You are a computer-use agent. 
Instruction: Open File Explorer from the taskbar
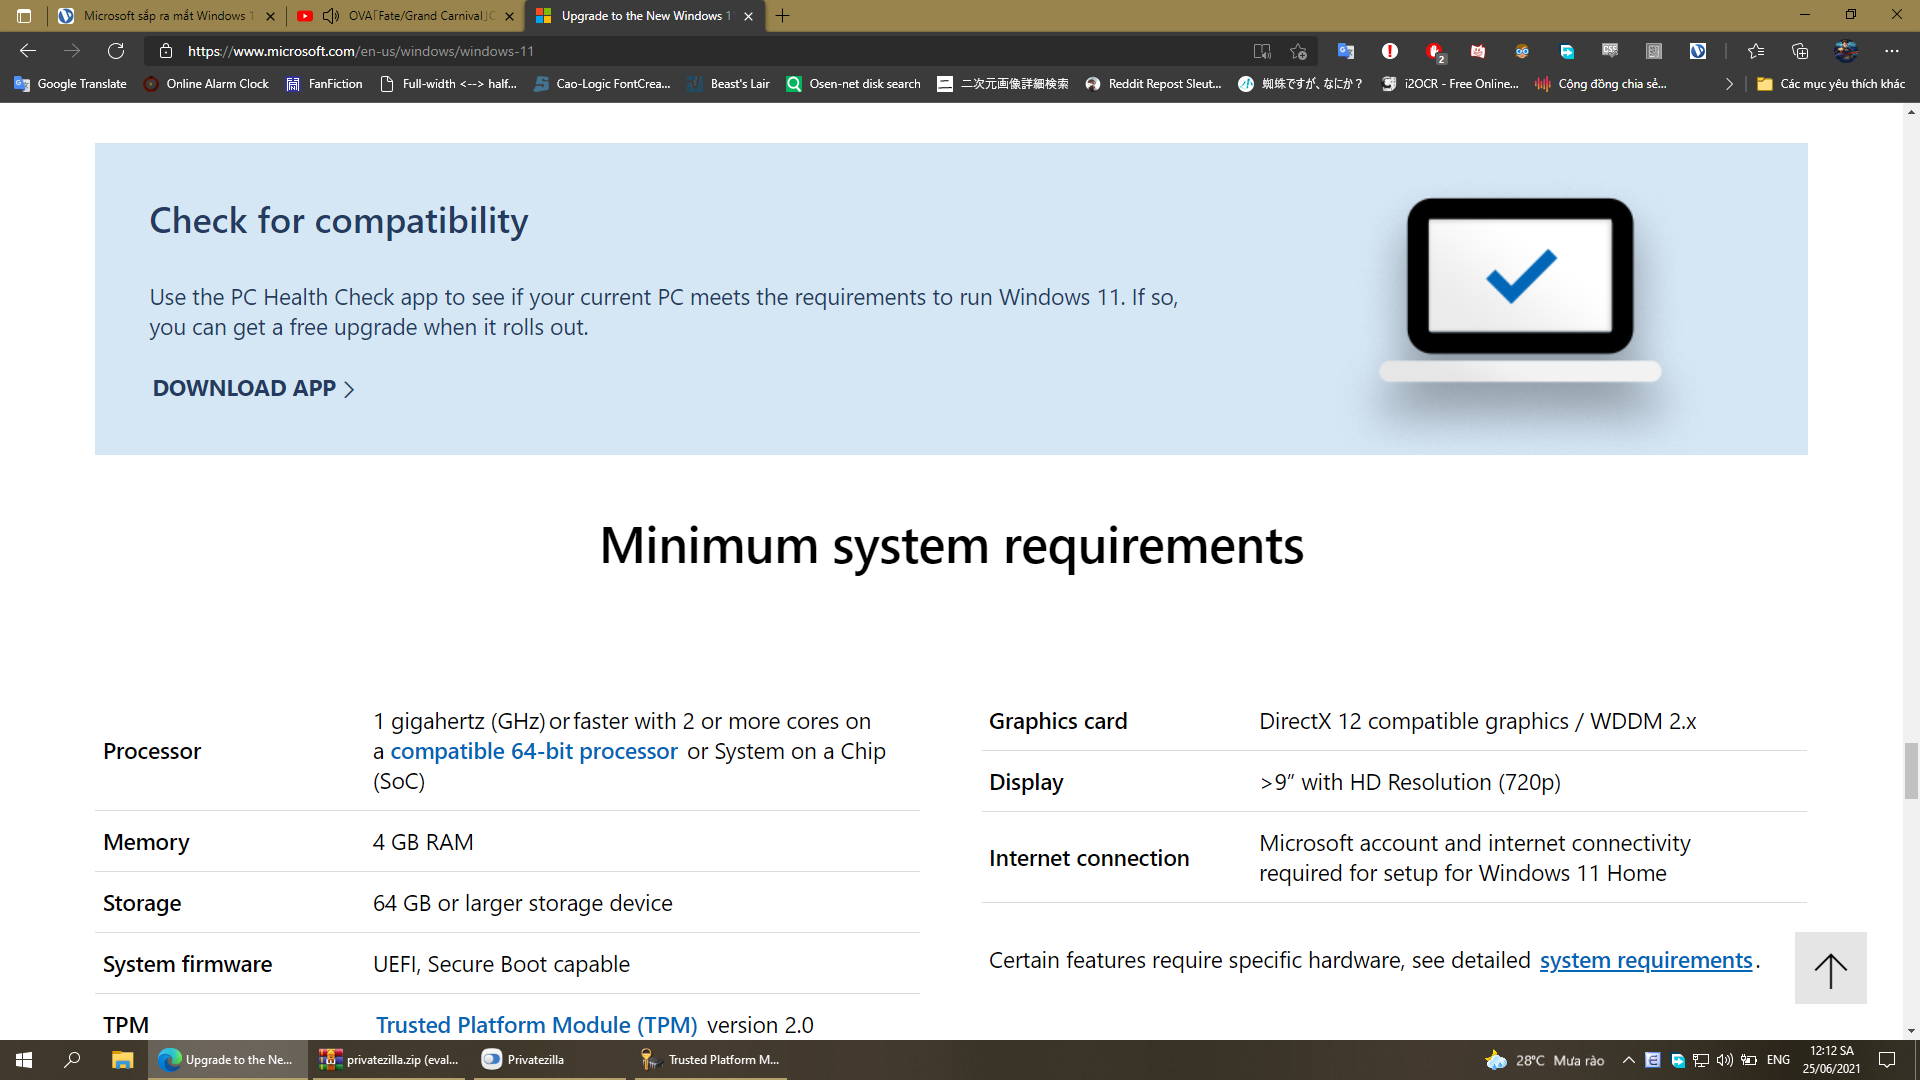click(x=122, y=1060)
